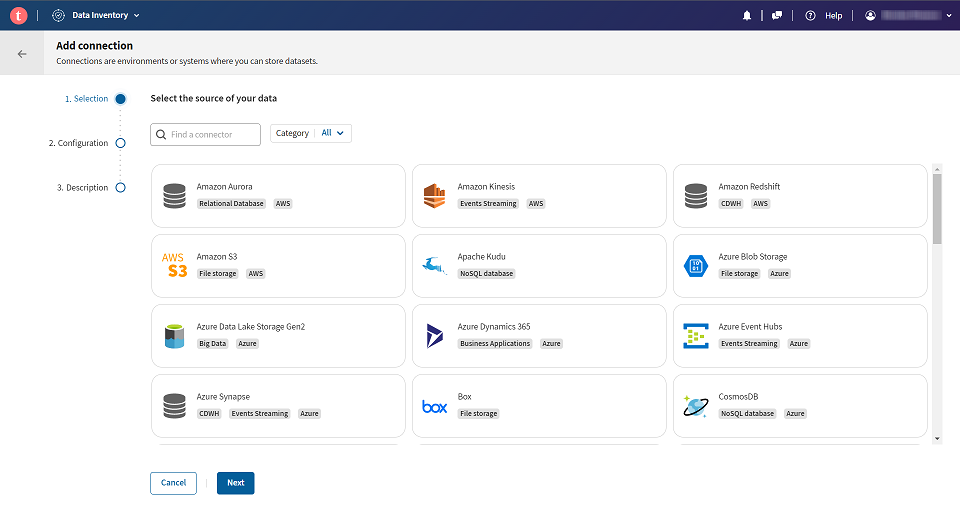Screen dimensions: 960x506
Task: Select the Amazon S3 connector icon
Action: [175, 265]
